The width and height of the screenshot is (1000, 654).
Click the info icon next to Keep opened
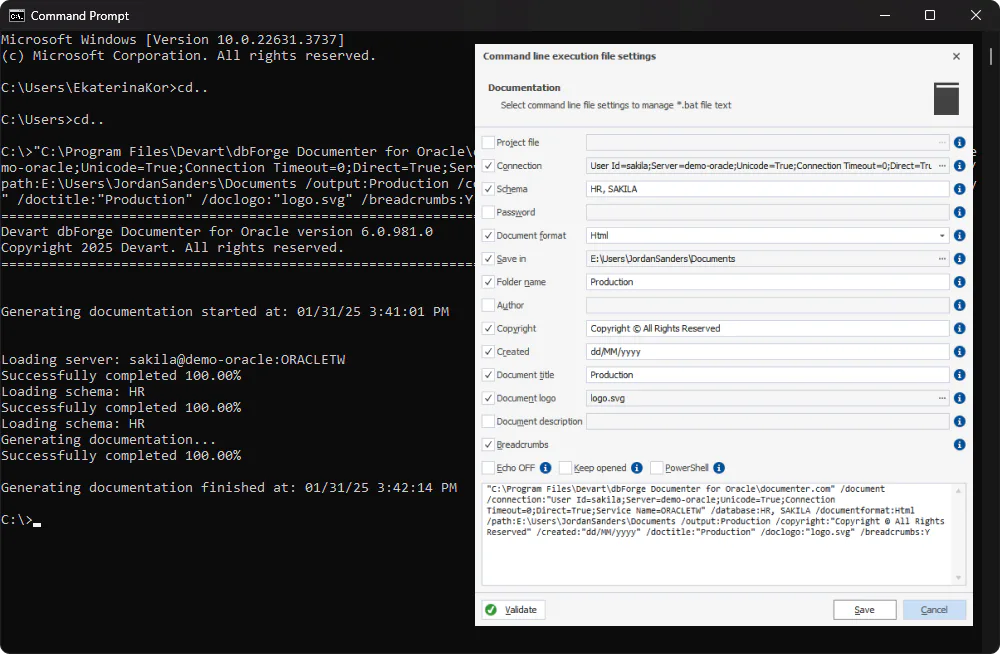click(x=636, y=468)
